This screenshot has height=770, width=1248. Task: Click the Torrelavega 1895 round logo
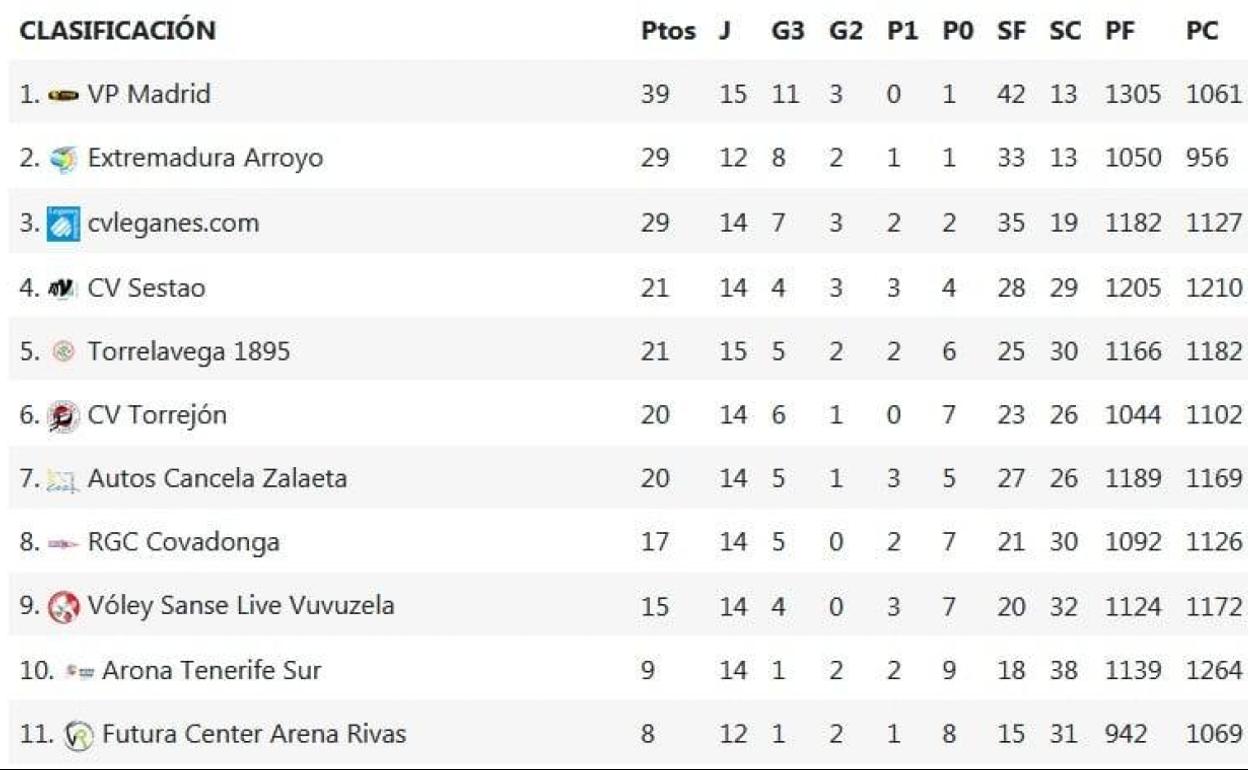63,352
